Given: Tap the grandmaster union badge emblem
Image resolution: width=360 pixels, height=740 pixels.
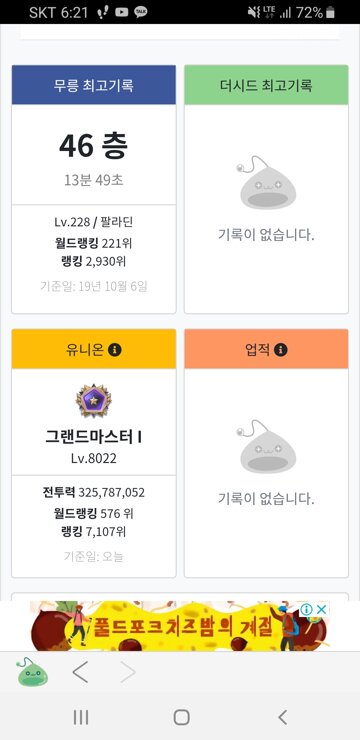Looking at the screenshot, I should pyautogui.click(x=93, y=400).
